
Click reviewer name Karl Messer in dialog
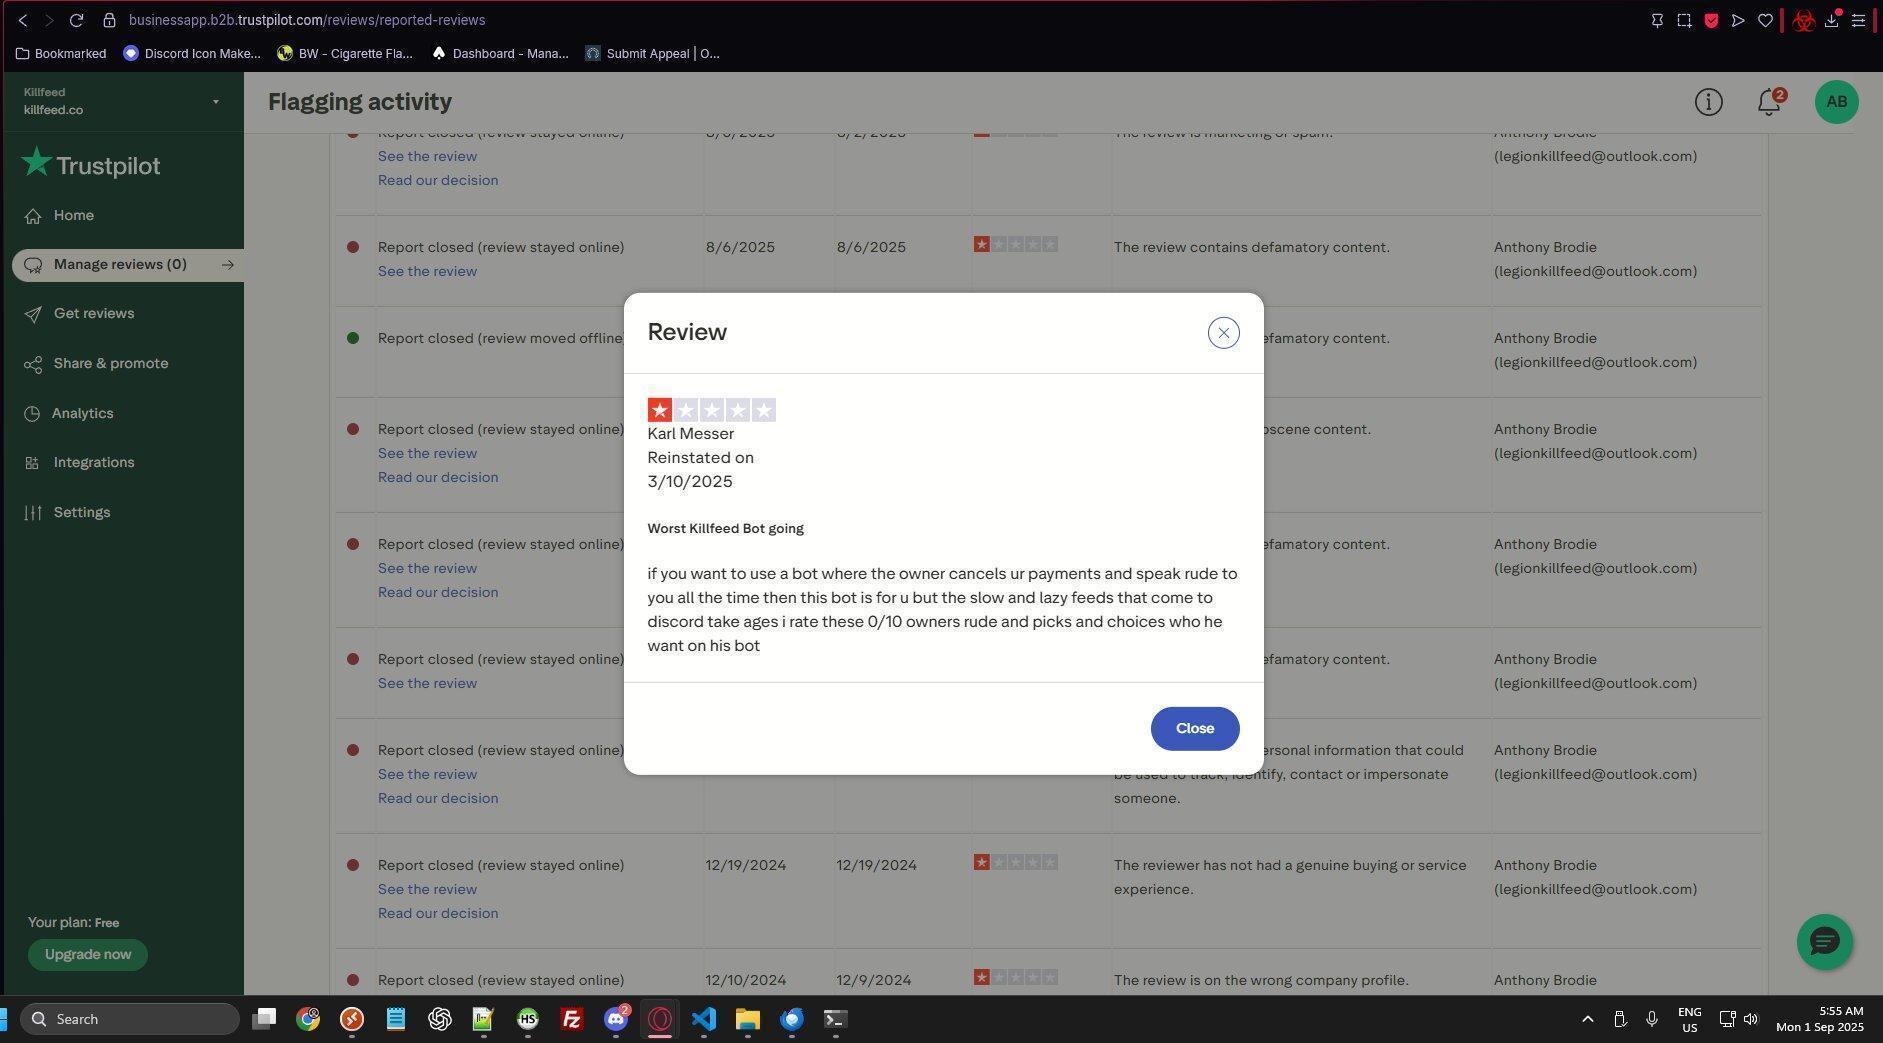(690, 434)
